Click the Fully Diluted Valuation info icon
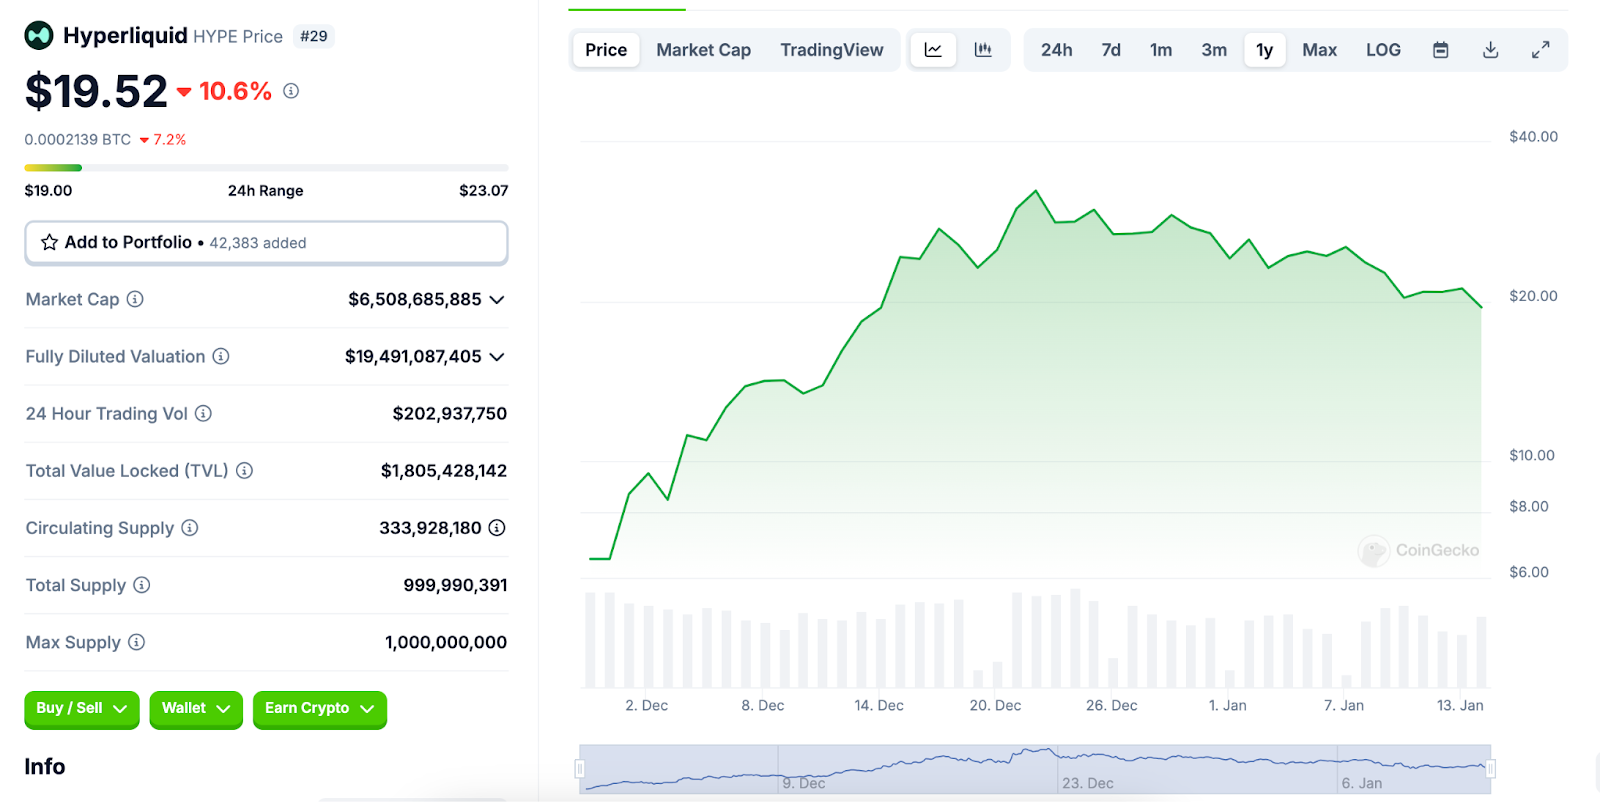 [221, 356]
